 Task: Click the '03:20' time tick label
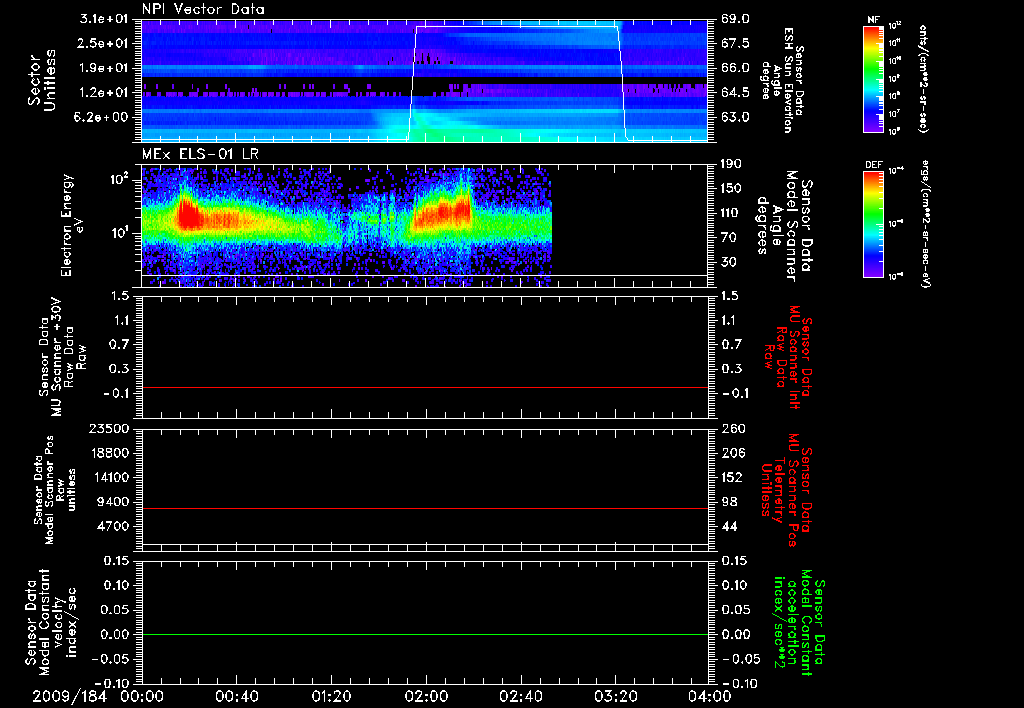tap(615, 696)
